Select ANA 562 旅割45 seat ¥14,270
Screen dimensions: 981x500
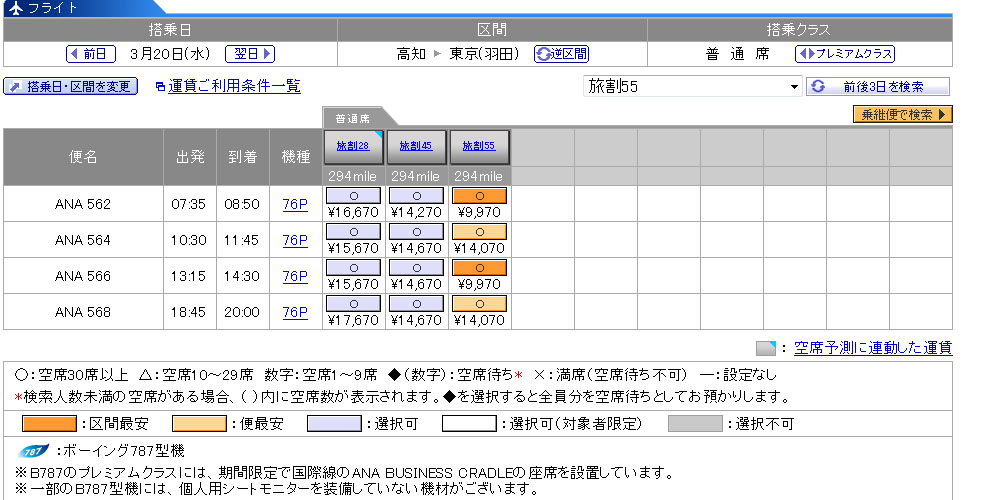pos(416,196)
